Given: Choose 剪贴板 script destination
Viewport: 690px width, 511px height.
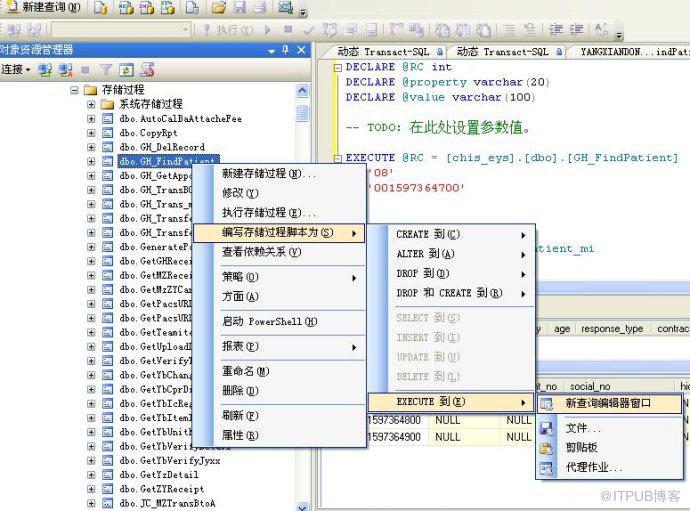Looking at the screenshot, I should point(609,448).
